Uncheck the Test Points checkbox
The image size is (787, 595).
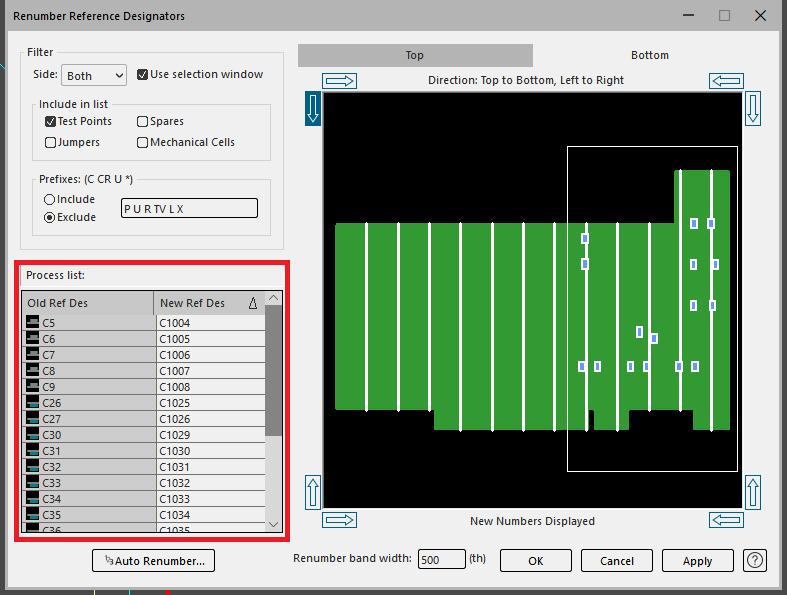pyautogui.click(x=51, y=121)
